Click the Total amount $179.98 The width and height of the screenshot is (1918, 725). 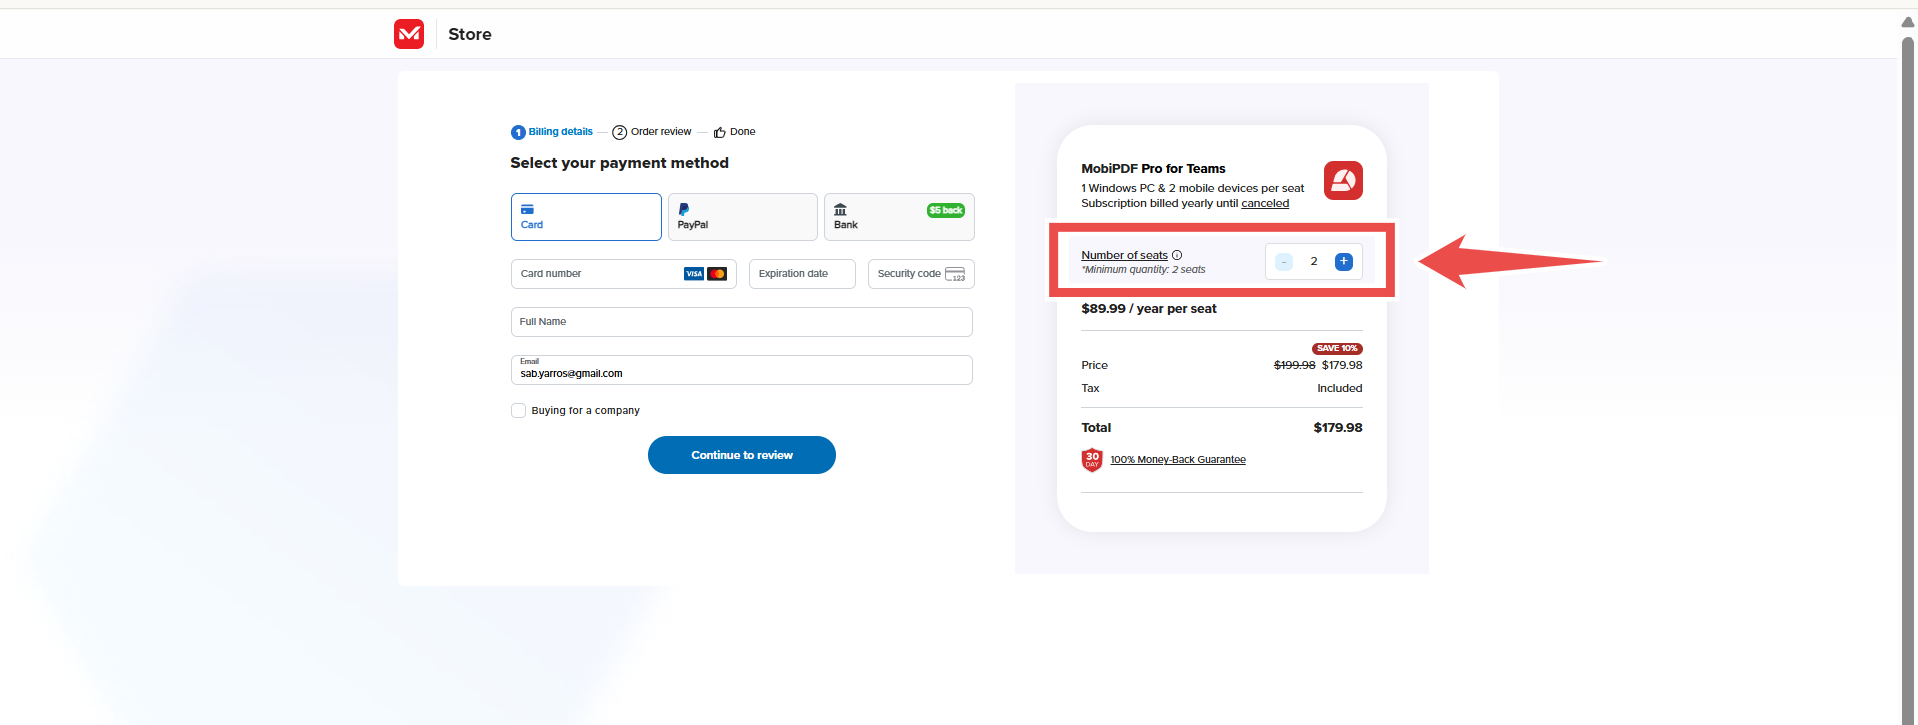tap(1338, 428)
